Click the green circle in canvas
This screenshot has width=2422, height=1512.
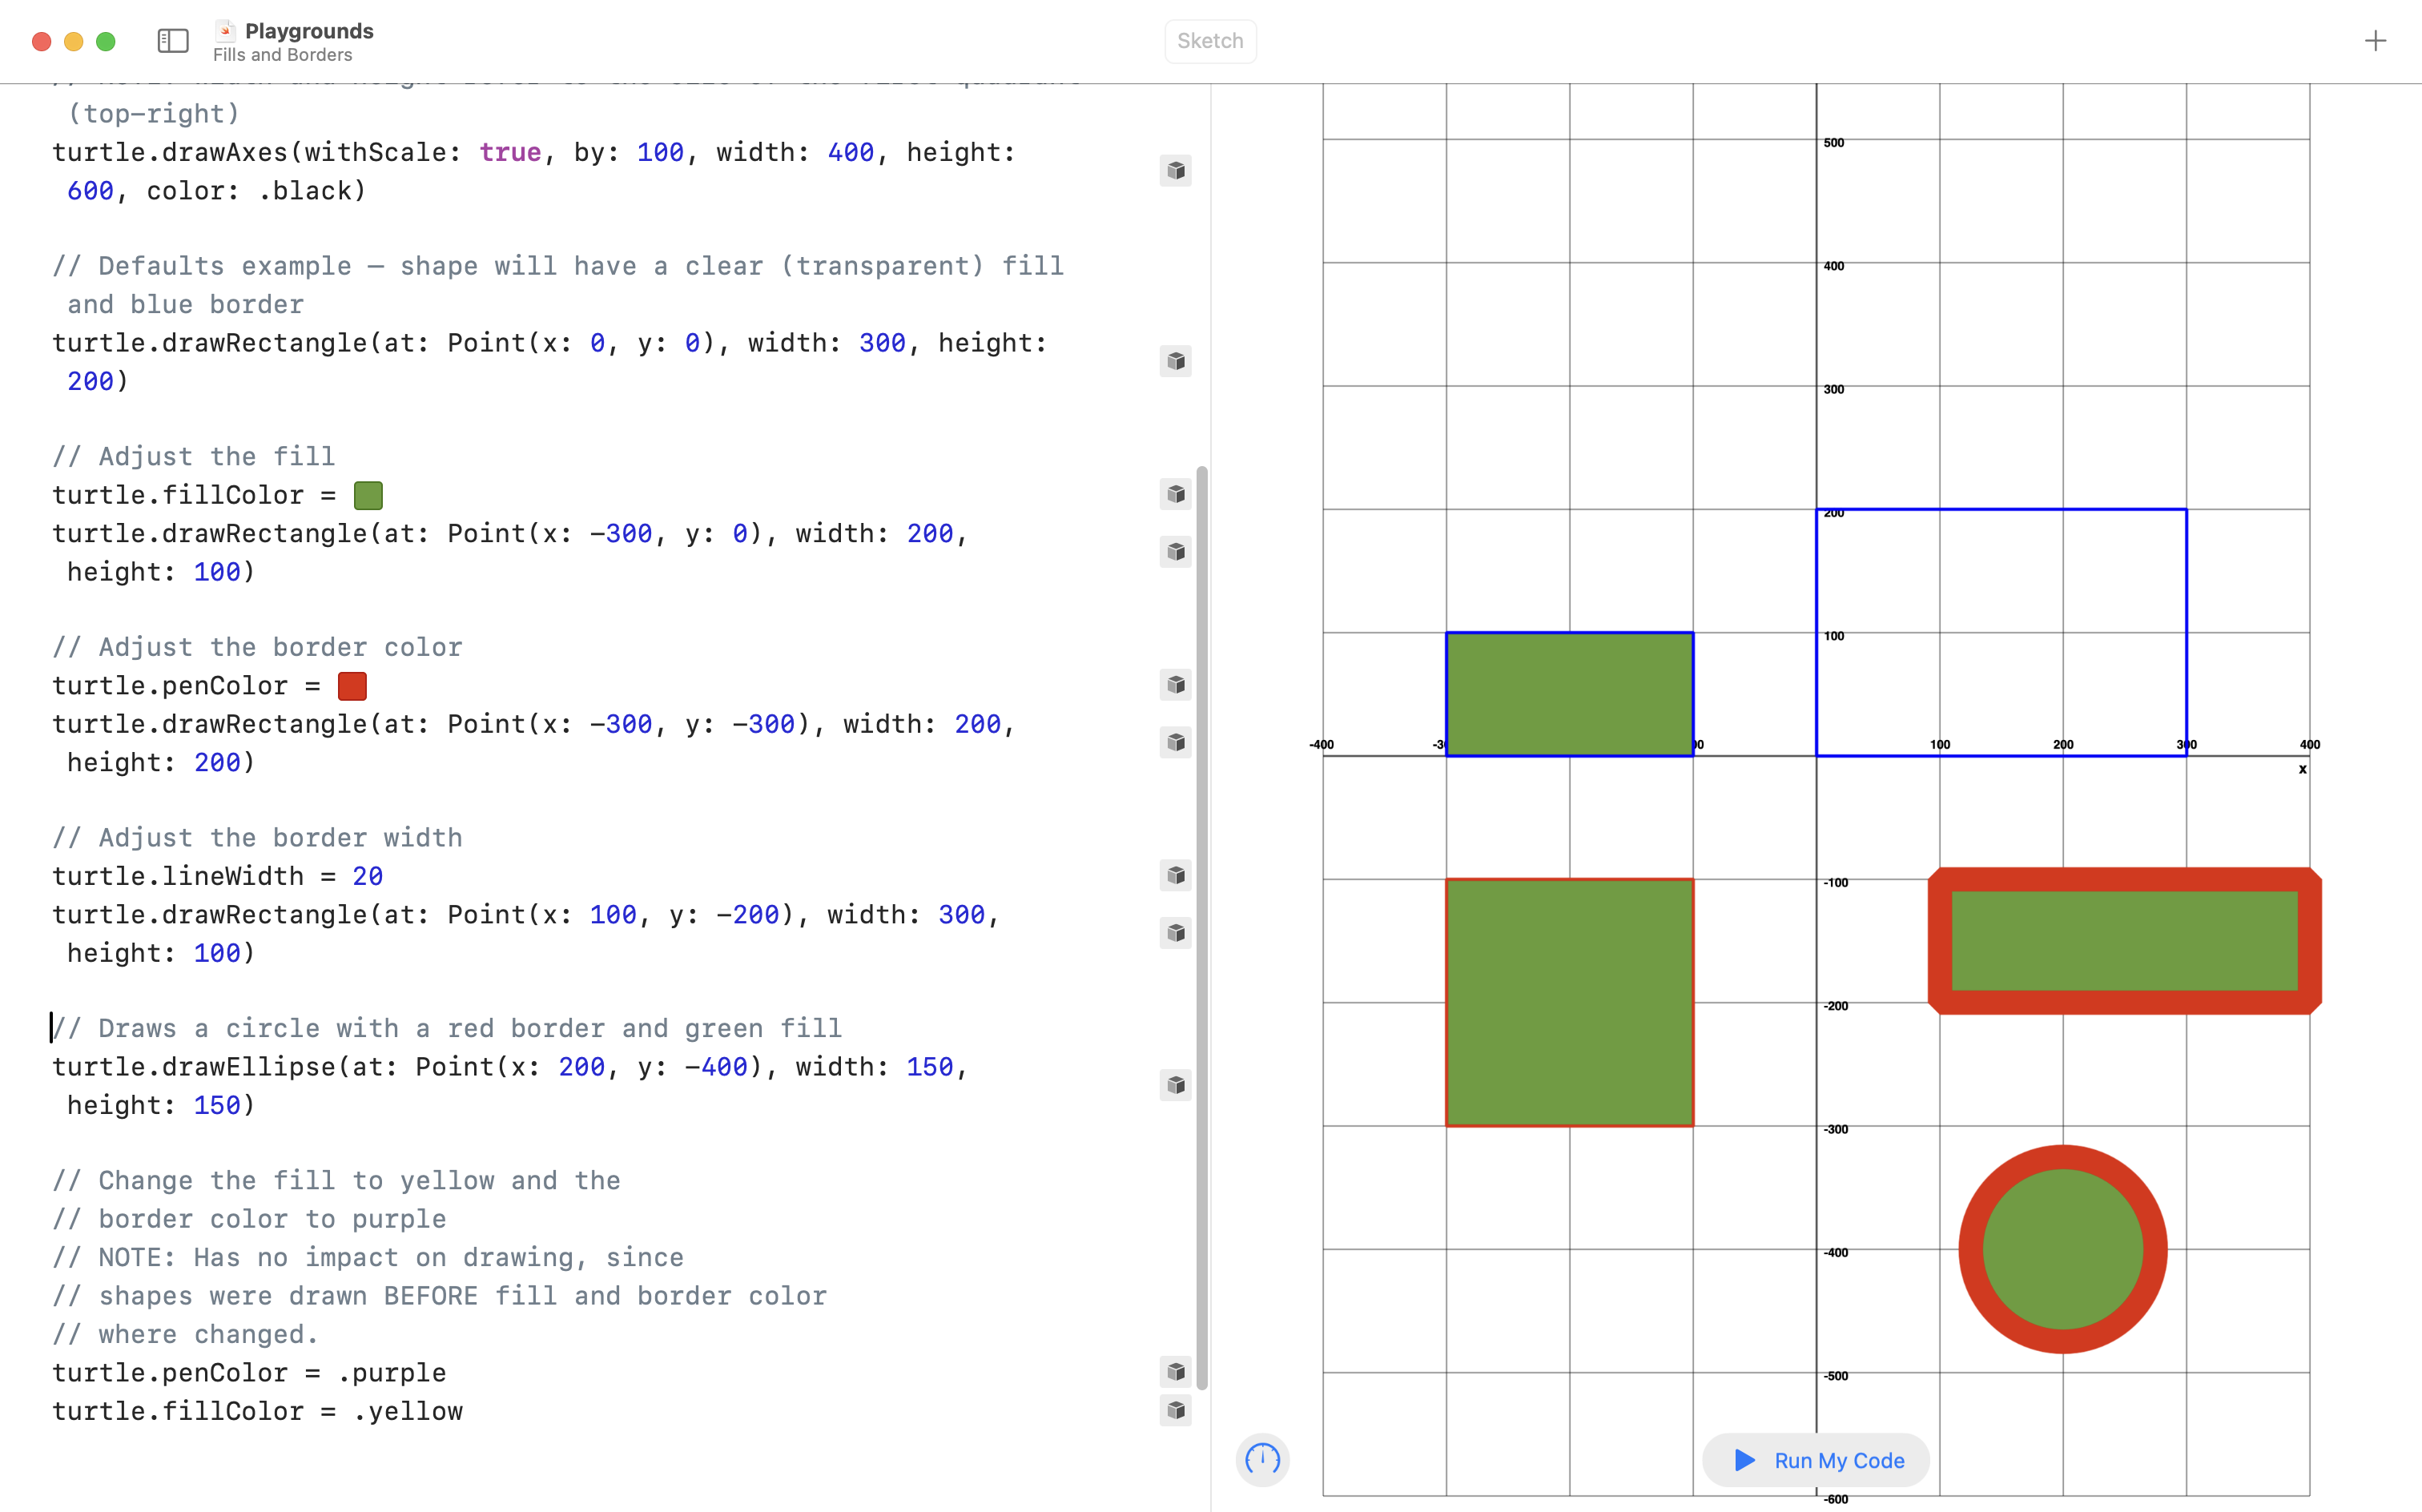point(2062,1249)
